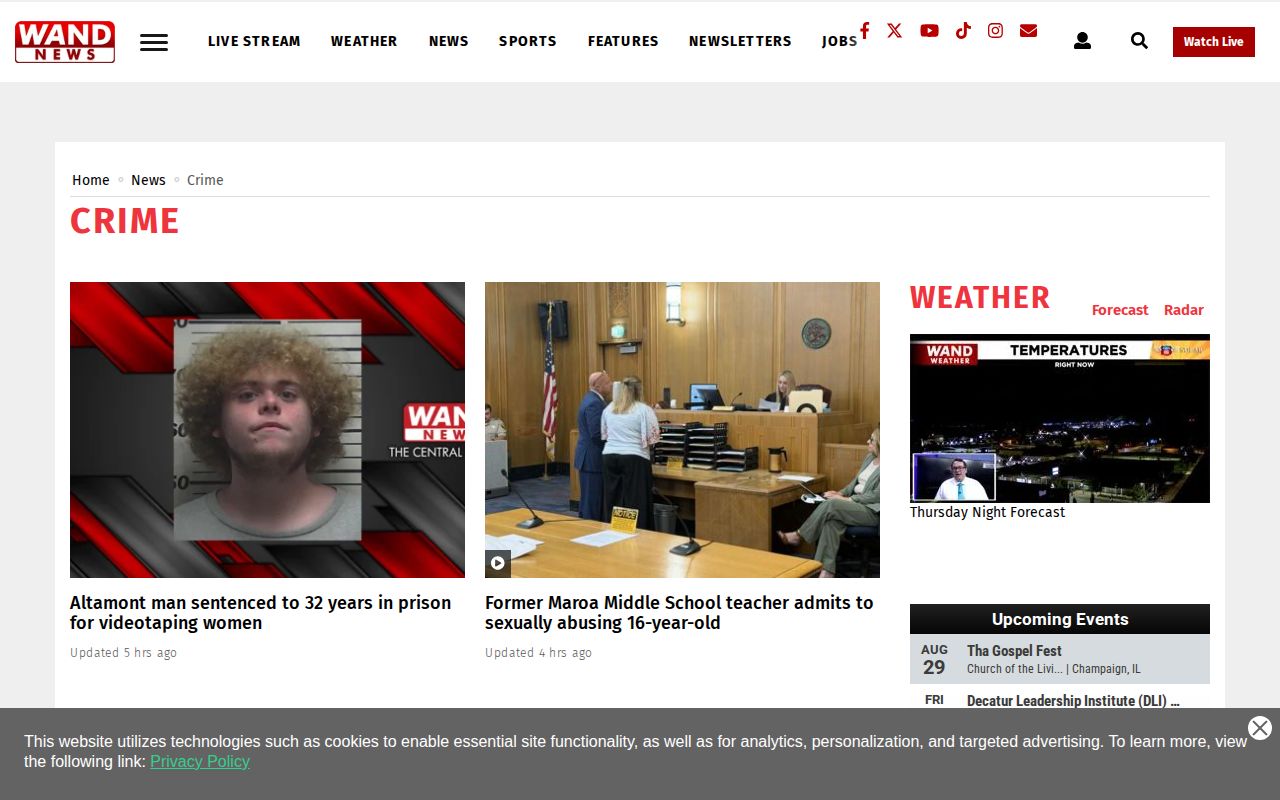Click the AUG 29 event date
The height and width of the screenshot is (800, 1280).
tap(934, 660)
